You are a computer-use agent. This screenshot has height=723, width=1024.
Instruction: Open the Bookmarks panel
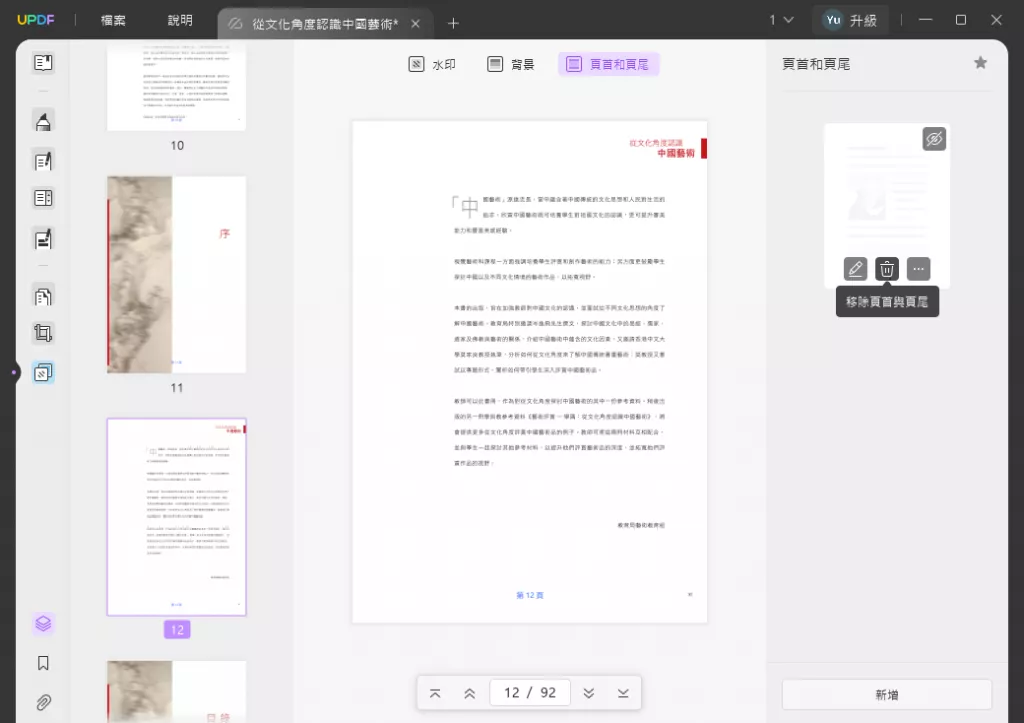[43, 664]
